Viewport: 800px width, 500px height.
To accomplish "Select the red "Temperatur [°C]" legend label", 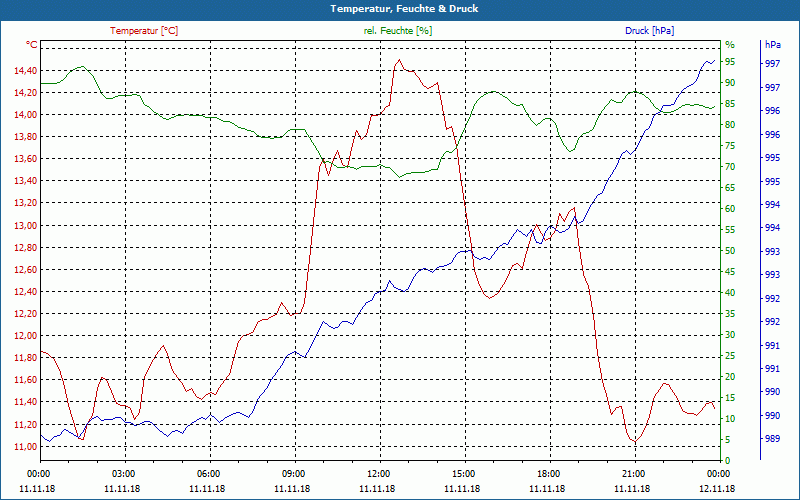I will click(x=144, y=31).
